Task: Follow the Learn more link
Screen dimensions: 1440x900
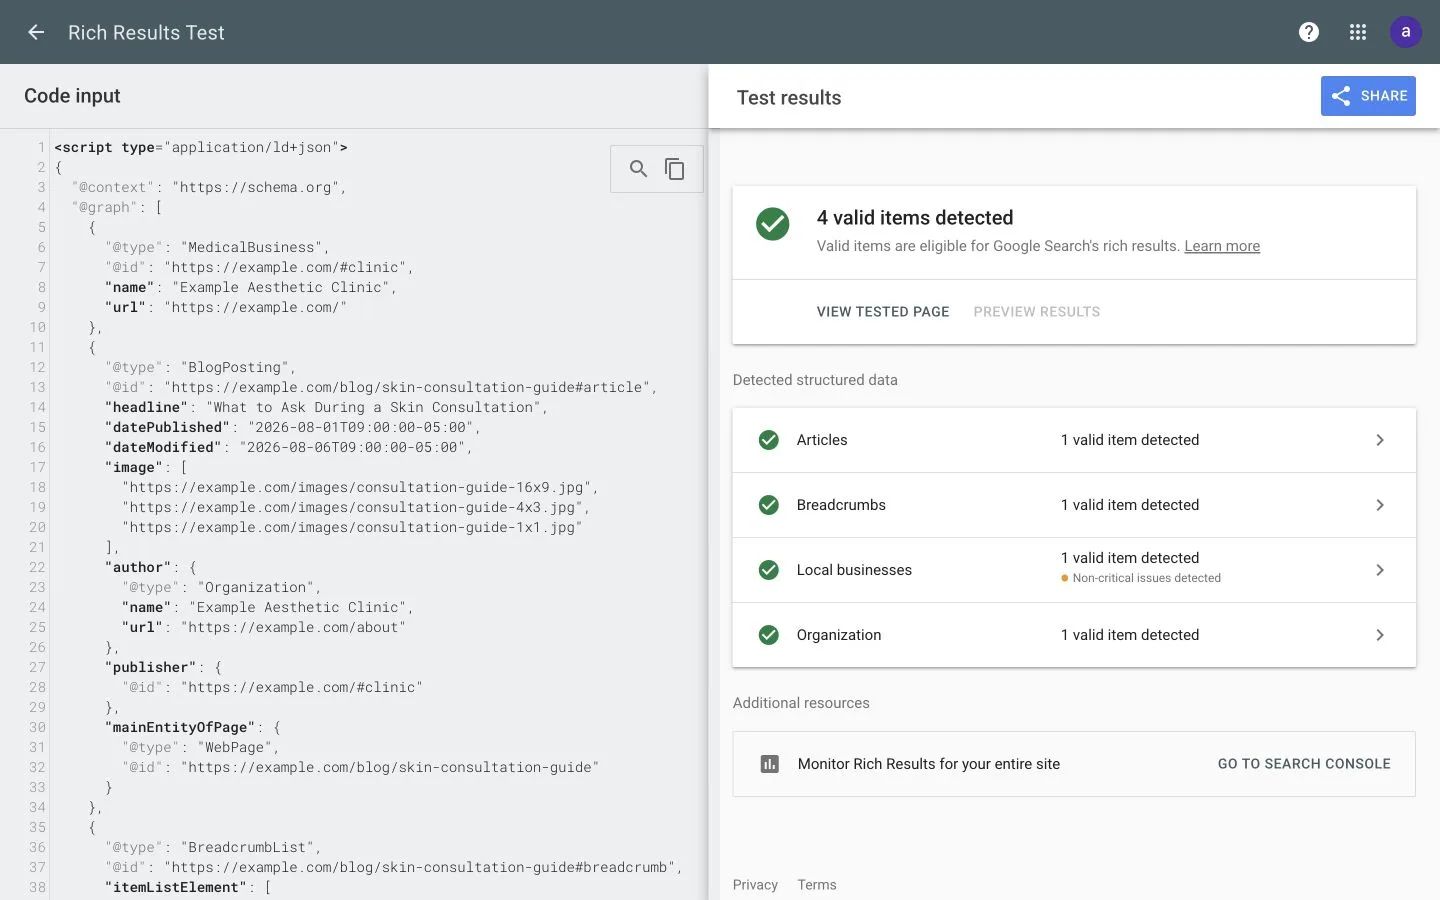Action: point(1222,246)
